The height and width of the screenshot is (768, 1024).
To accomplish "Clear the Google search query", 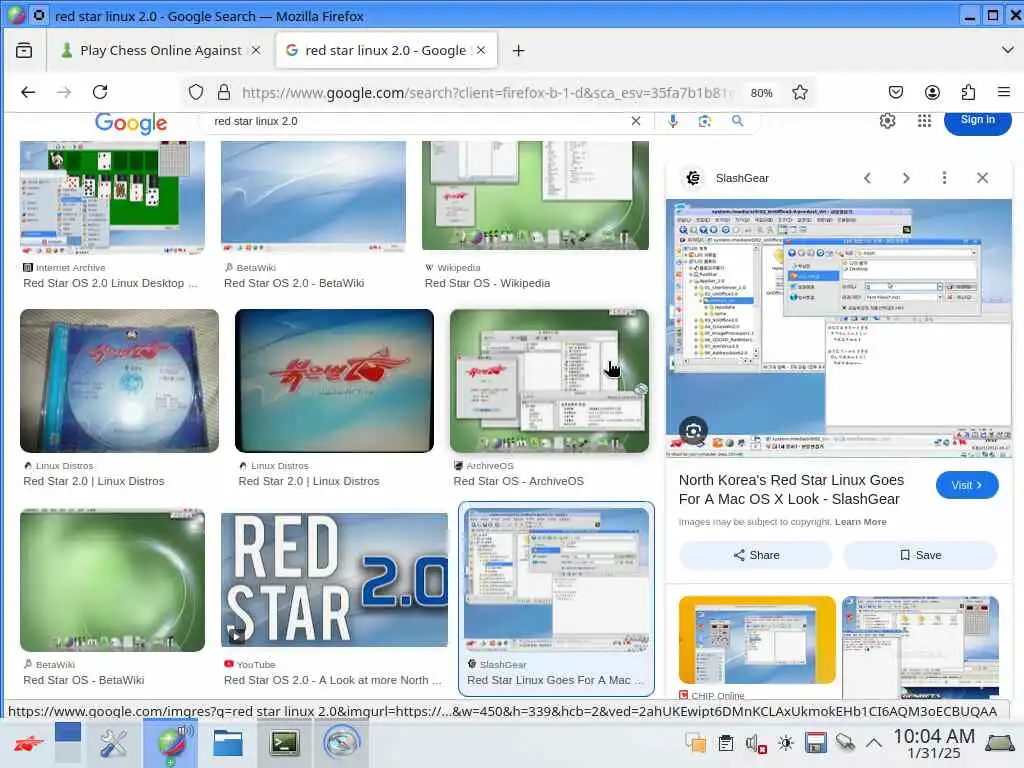I will pyautogui.click(x=636, y=121).
